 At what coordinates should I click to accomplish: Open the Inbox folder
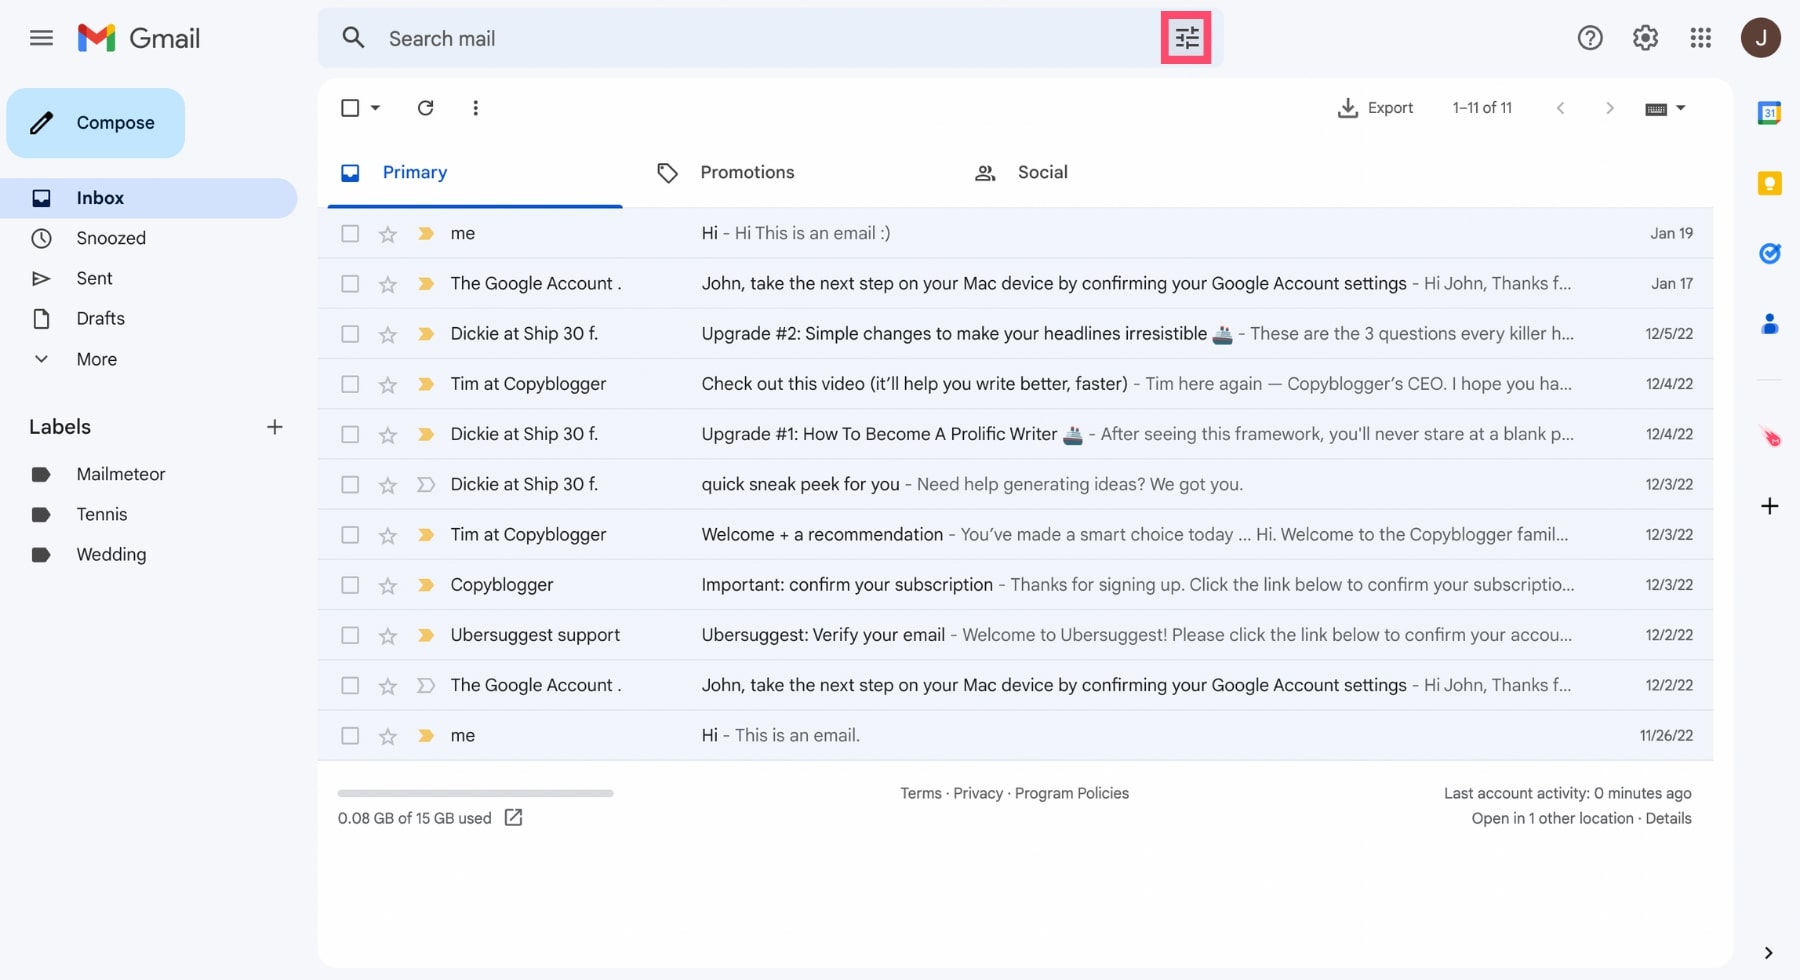pos(148,198)
